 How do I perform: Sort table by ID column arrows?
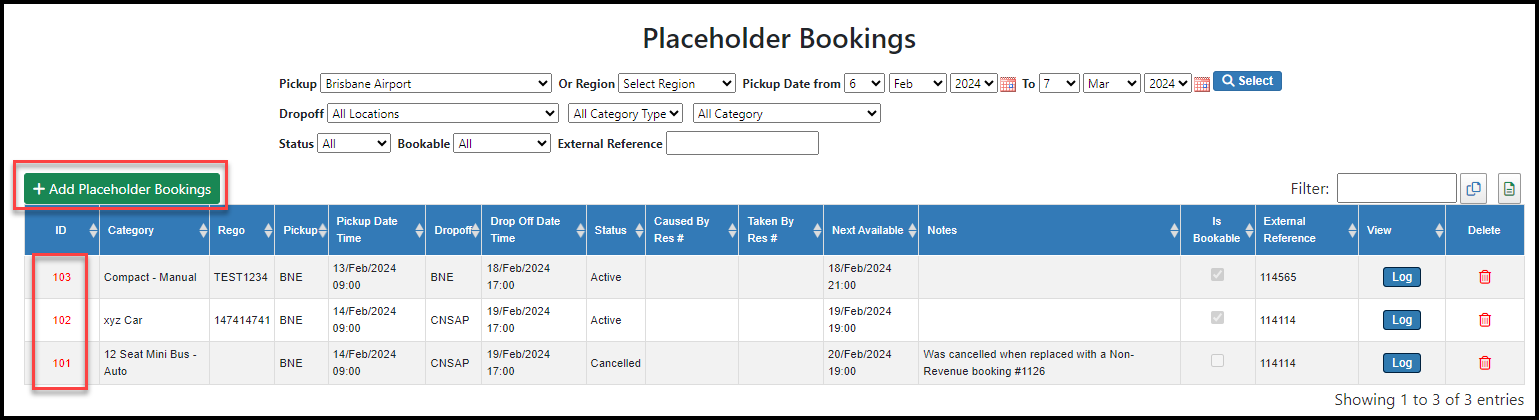(93, 230)
